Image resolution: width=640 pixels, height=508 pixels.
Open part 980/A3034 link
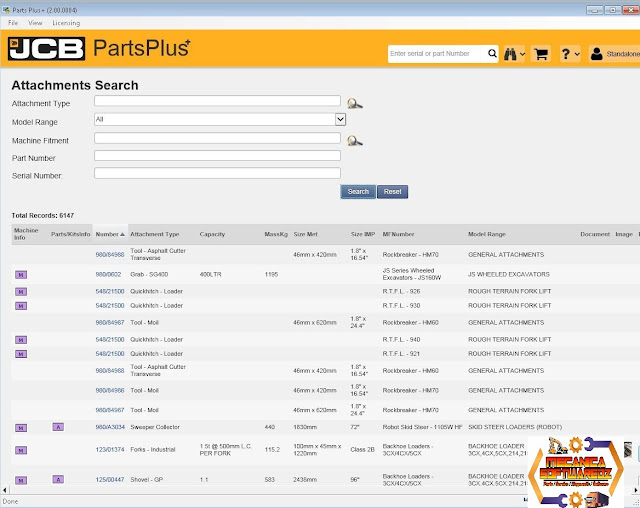tap(110, 427)
